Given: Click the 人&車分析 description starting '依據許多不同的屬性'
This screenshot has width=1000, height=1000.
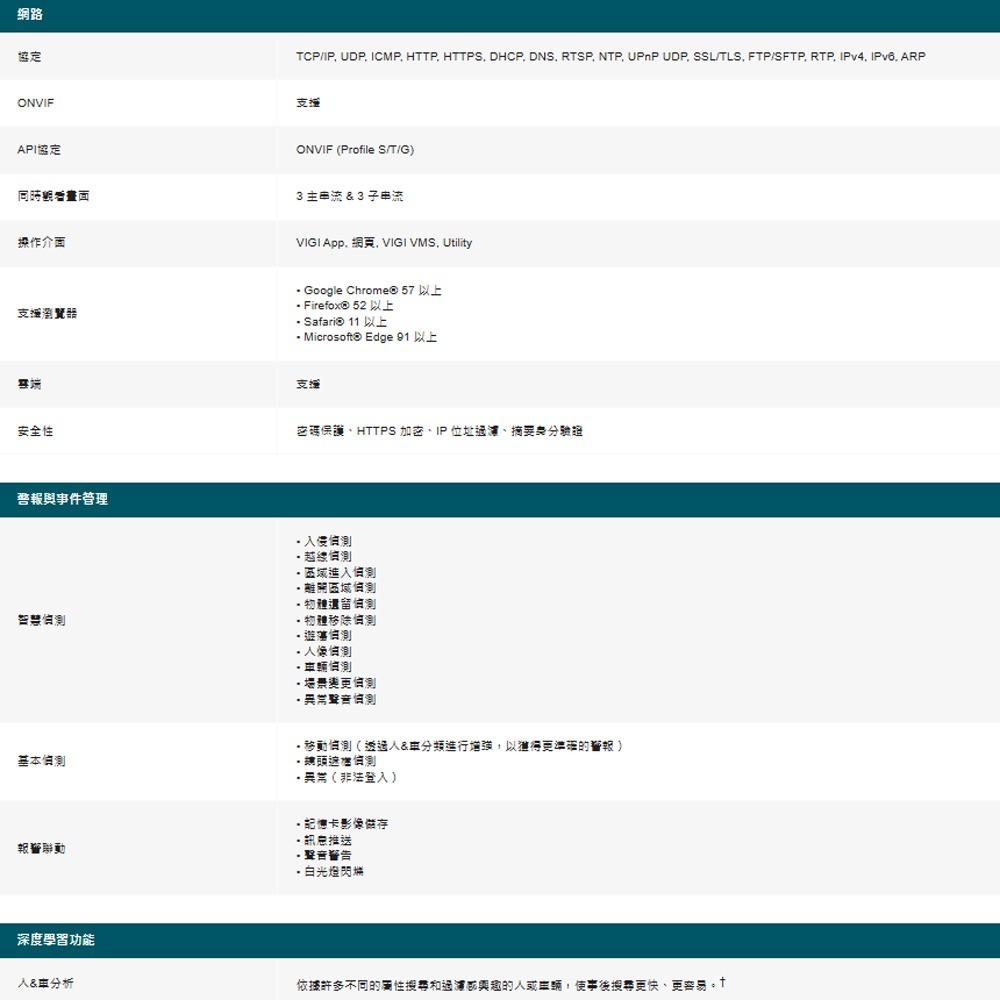Looking at the screenshot, I should (x=511, y=984).
